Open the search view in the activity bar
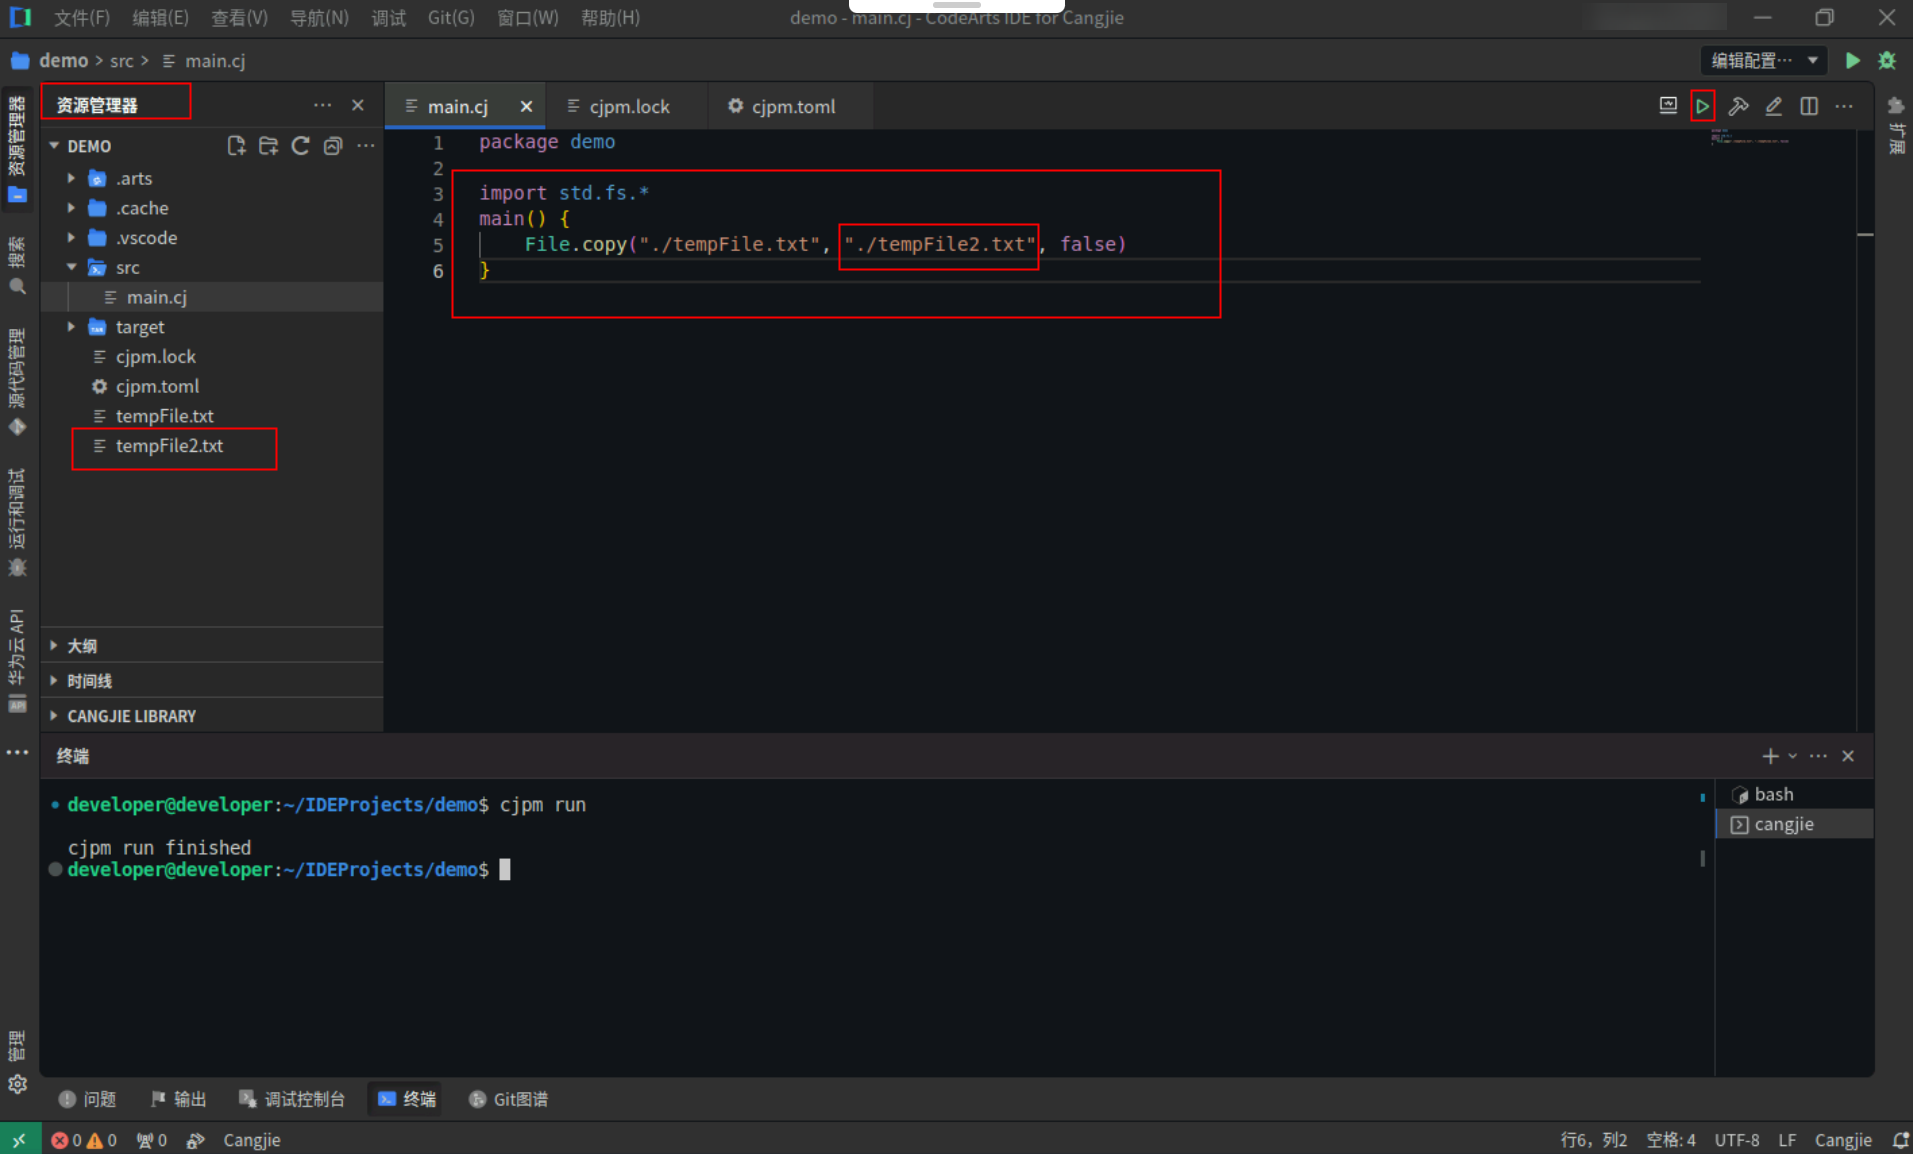 point(17,266)
